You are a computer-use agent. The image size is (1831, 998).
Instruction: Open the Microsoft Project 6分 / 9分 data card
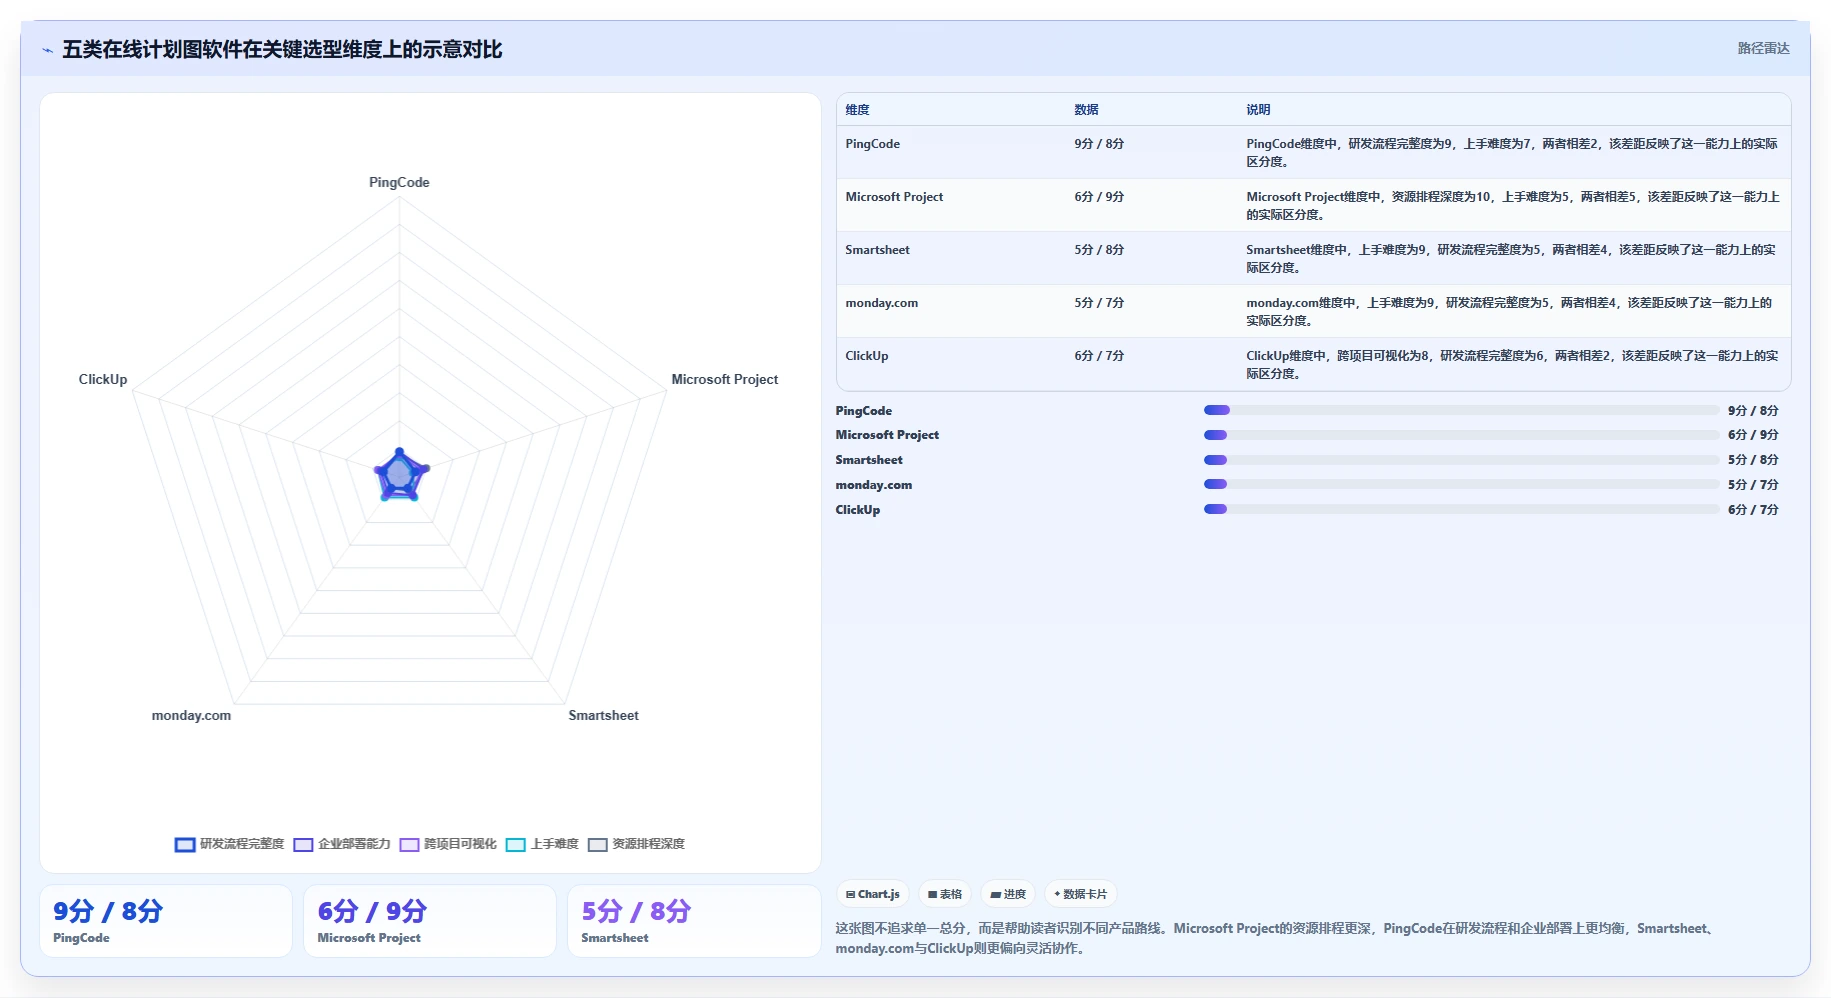pyautogui.click(x=430, y=921)
